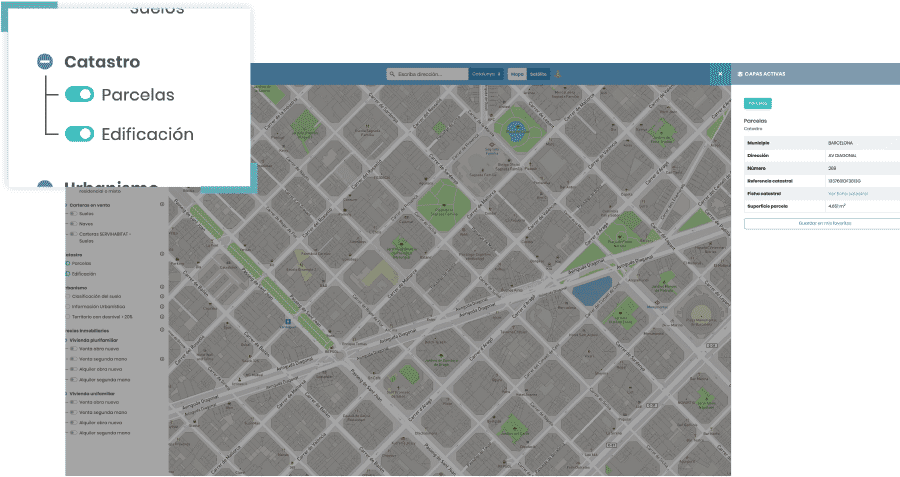
Task: Check Territorio con desnivel > 20% checkbox
Action: [68, 317]
